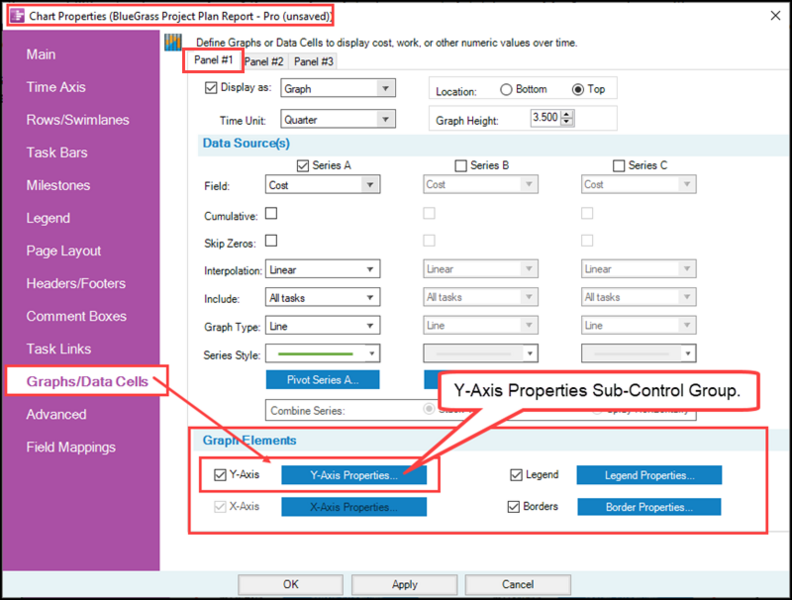792x600 pixels.
Task: Open the Series B Graph Type Line dropdown
Action: (480, 325)
